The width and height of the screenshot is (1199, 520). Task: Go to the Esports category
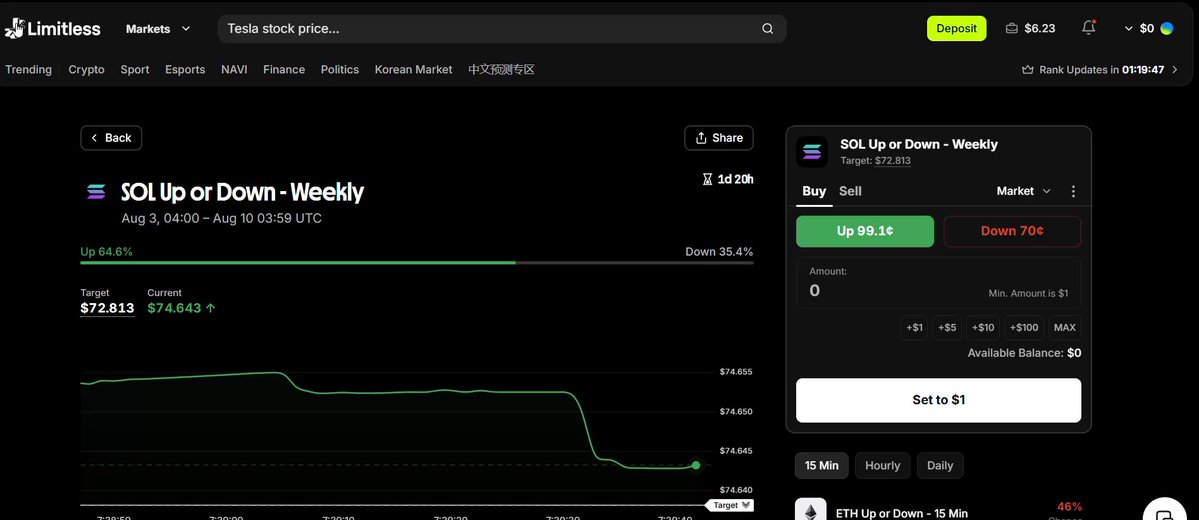pos(185,70)
